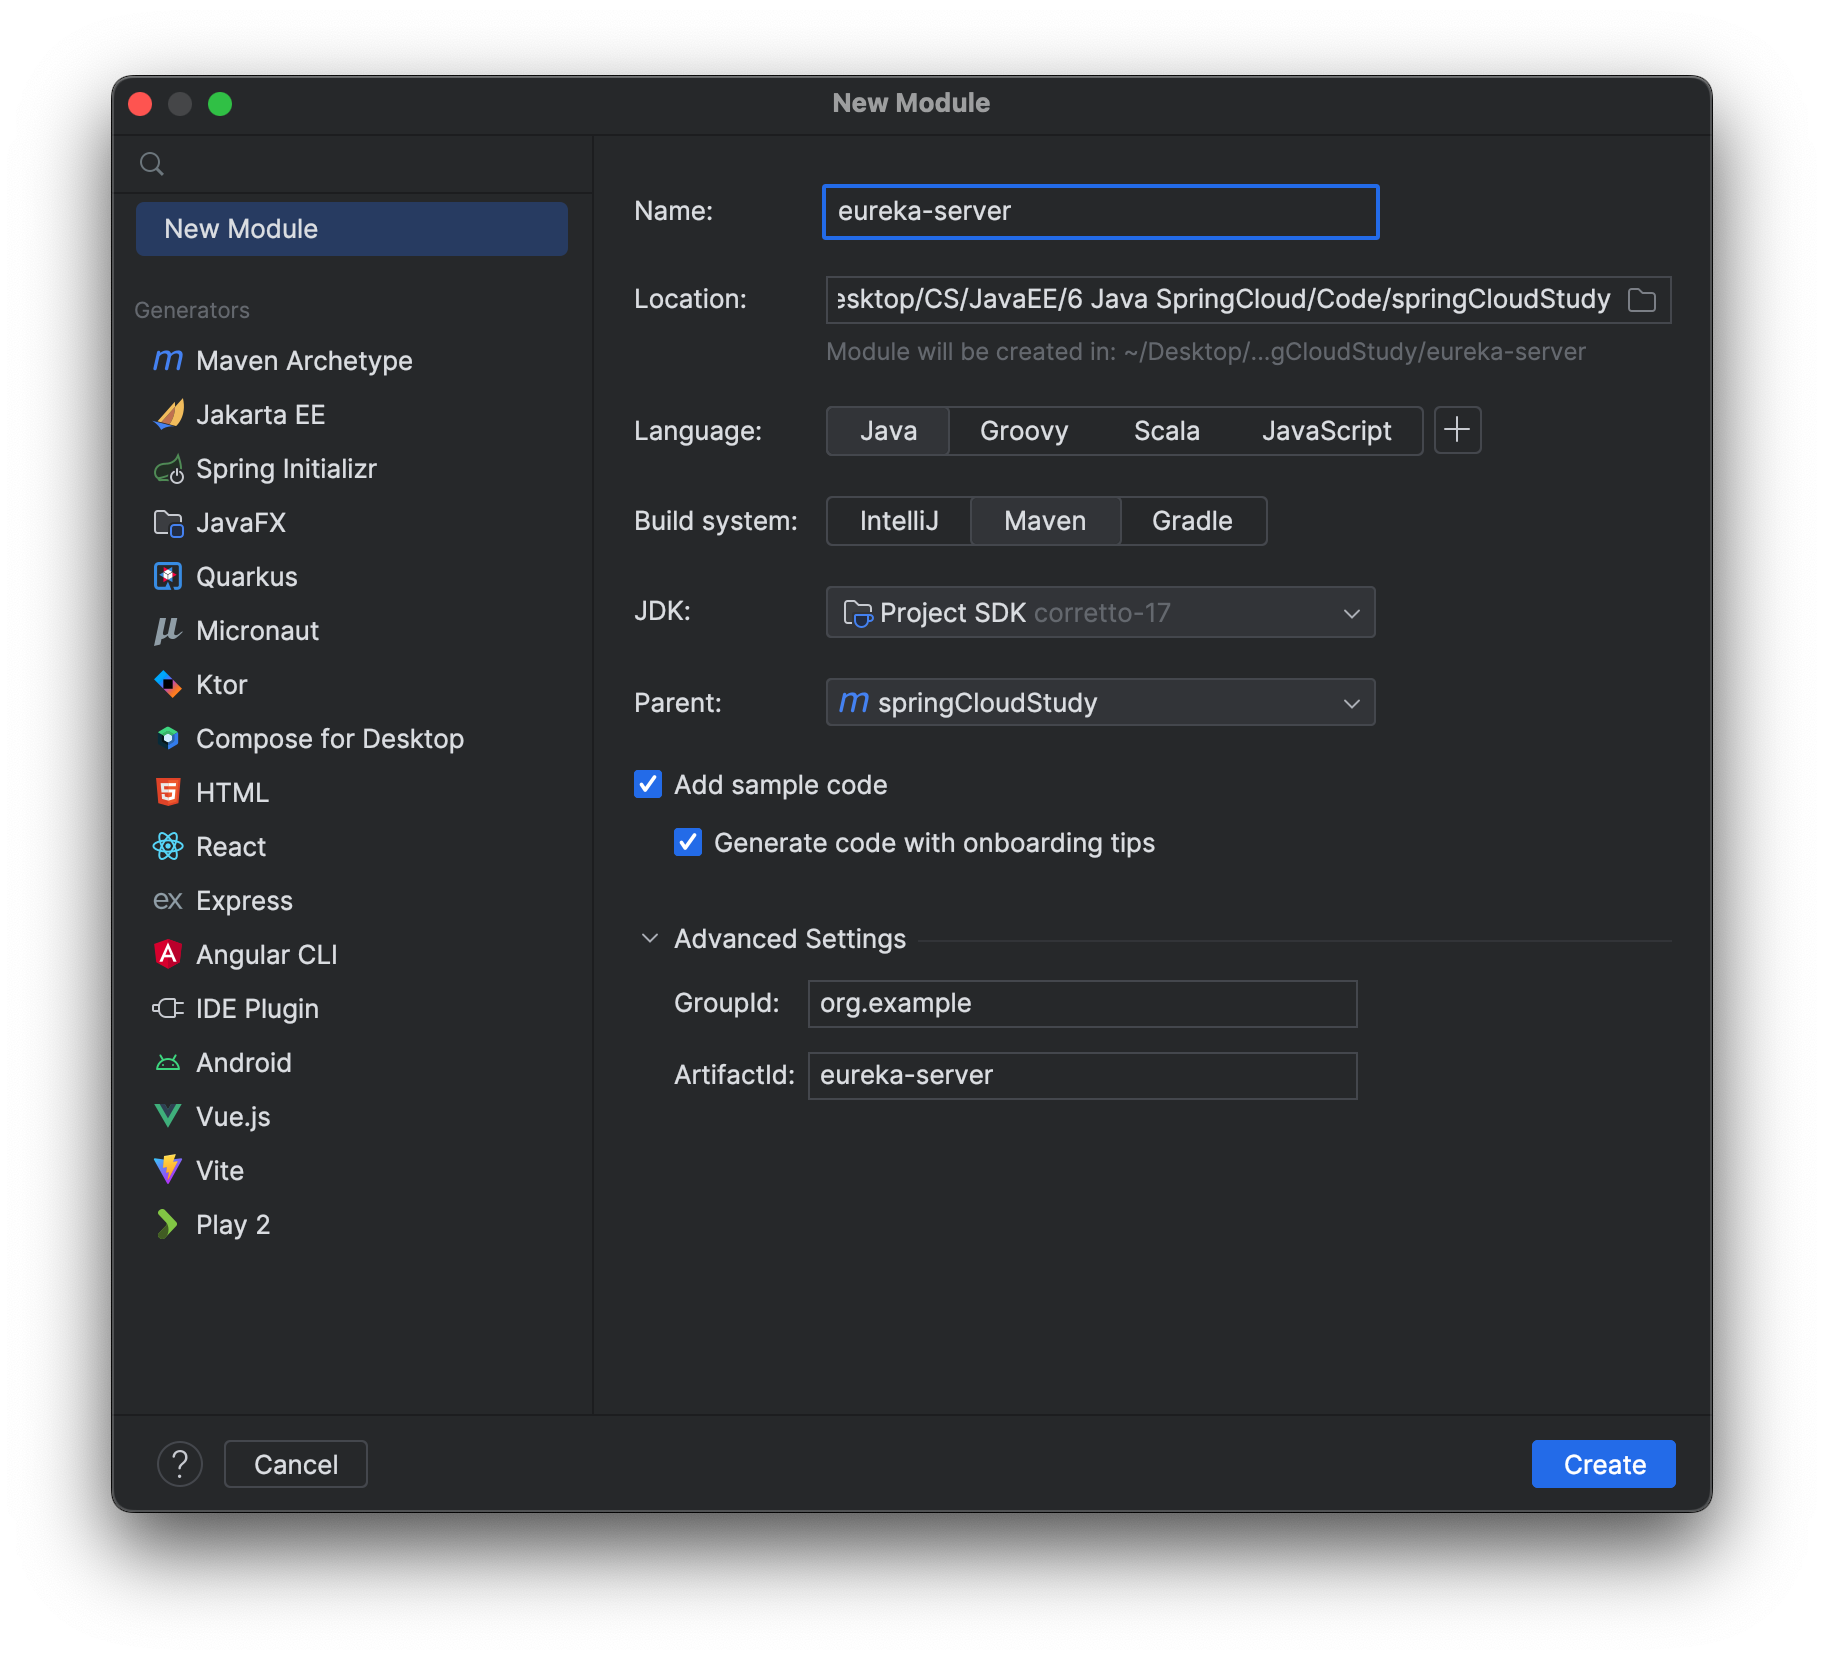The width and height of the screenshot is (1824, 1660).
Task: Choose the Quarkus generator
Action: 246,576
